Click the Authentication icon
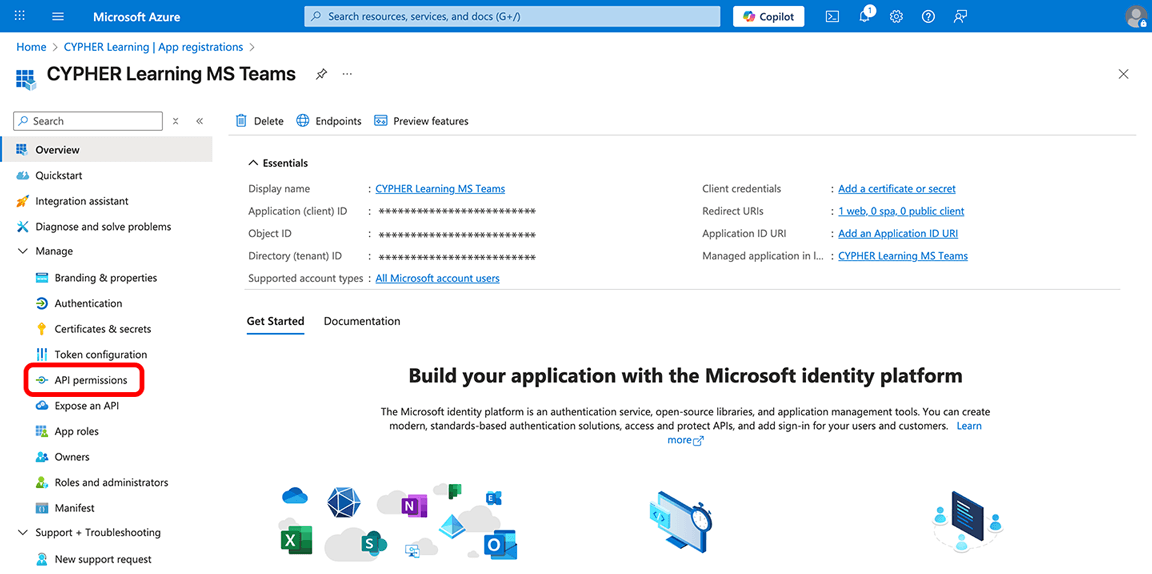The width and height of the screenshot is (1152, 574). [x=42, y=304]
